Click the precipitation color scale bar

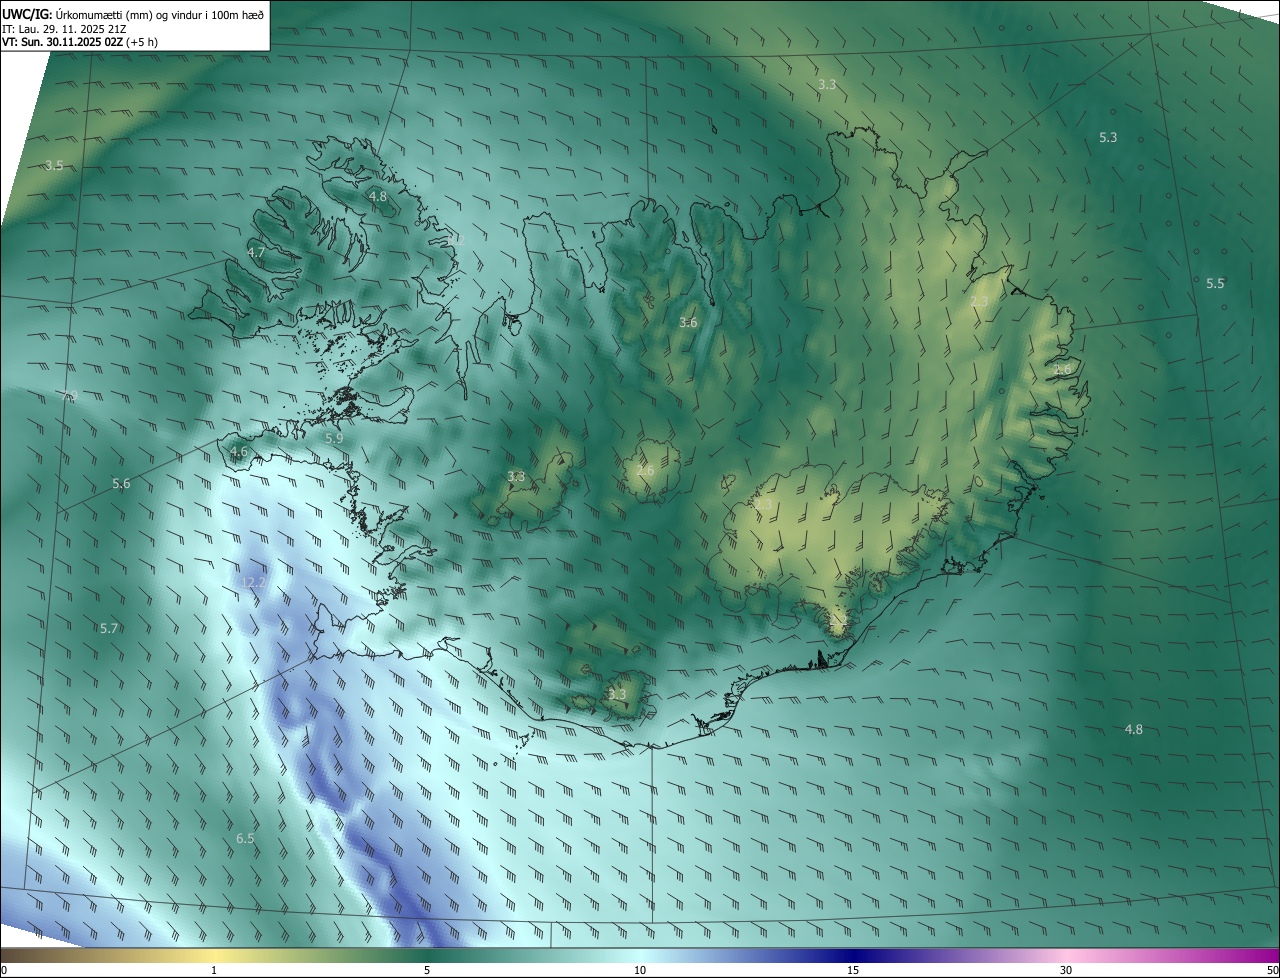coord(640,955)
